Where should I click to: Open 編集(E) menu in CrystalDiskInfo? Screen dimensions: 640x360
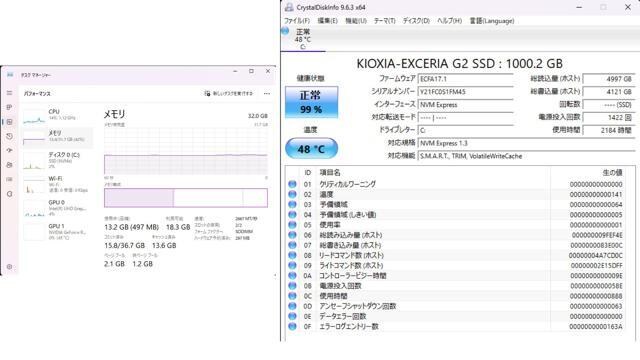pyautogui.click(x=327, y=21)
